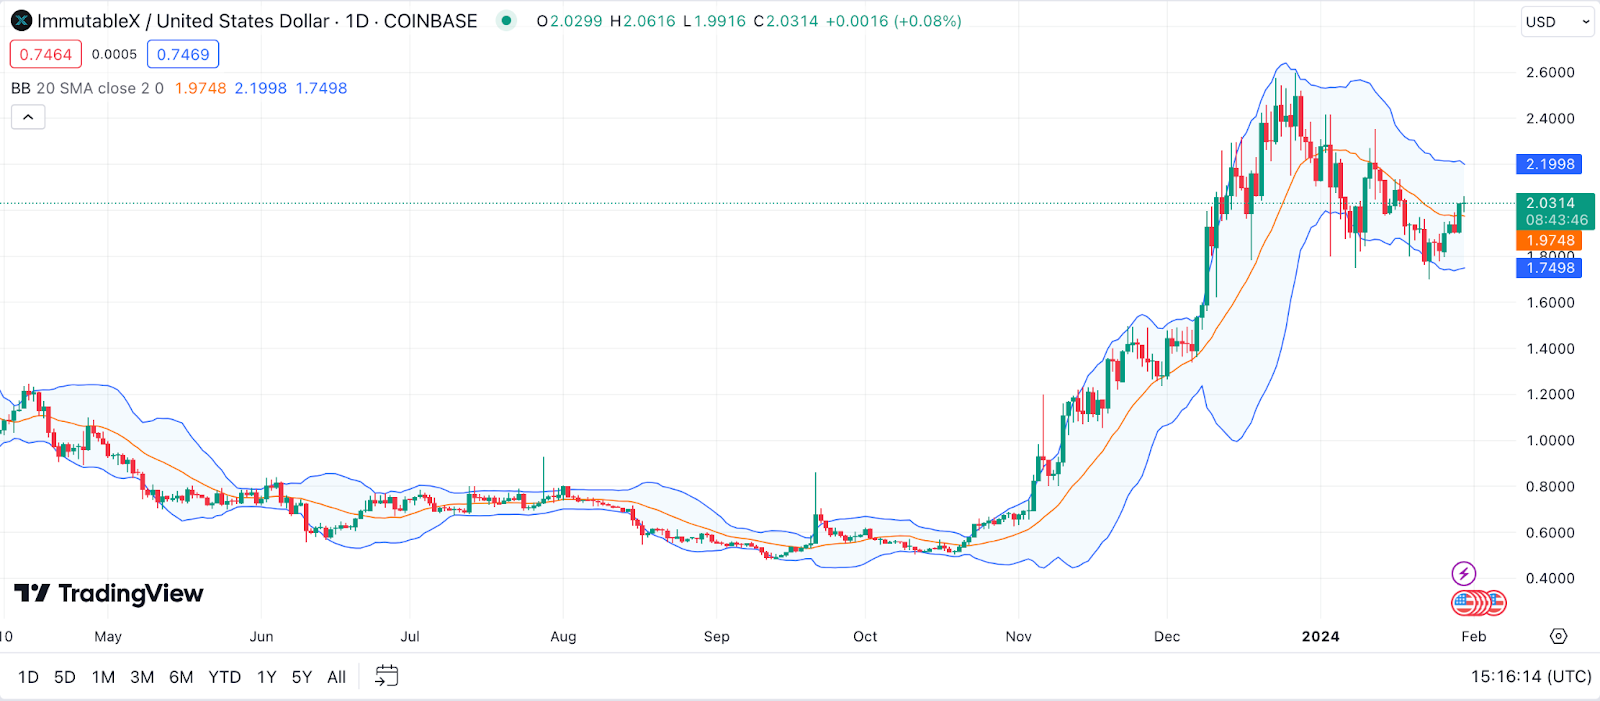1600x701 pixels.
Task: Click the +0.0016 (+0.08%) change value
Action: click(x=893, y=21)
